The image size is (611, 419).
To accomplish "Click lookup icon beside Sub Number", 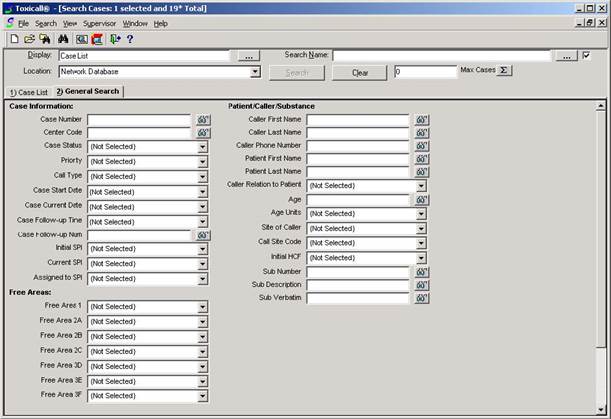I will click(x=421, y=272).
